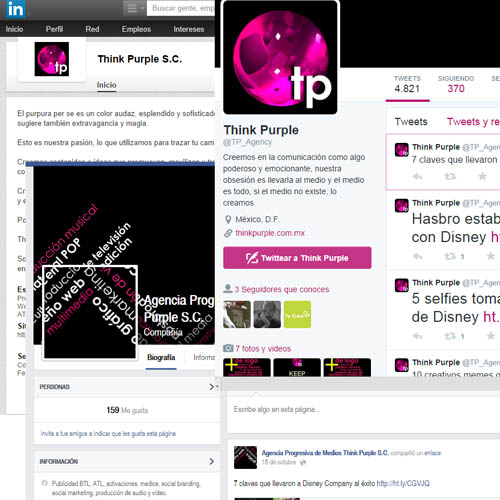Screen dimensions: 500x500
Task: Switch to 'Tweets y respuestas' tab
Action: click(473, 122)
